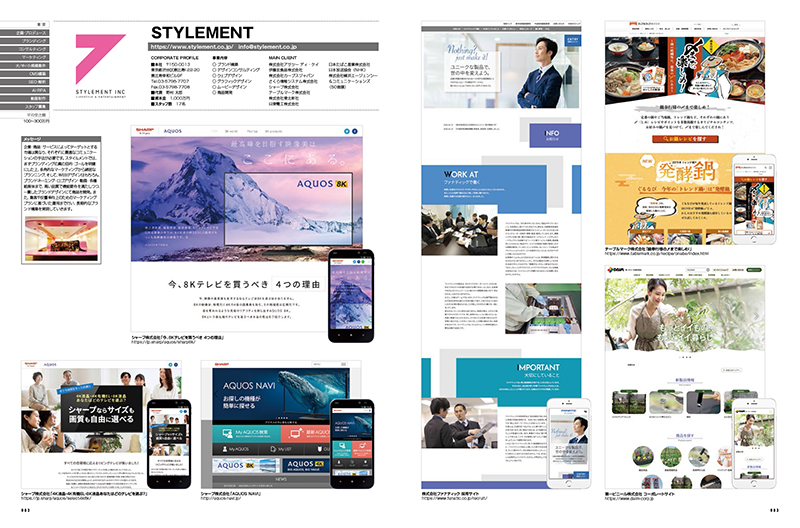Open the https://www.stylement.co.jp/ link

192,46
